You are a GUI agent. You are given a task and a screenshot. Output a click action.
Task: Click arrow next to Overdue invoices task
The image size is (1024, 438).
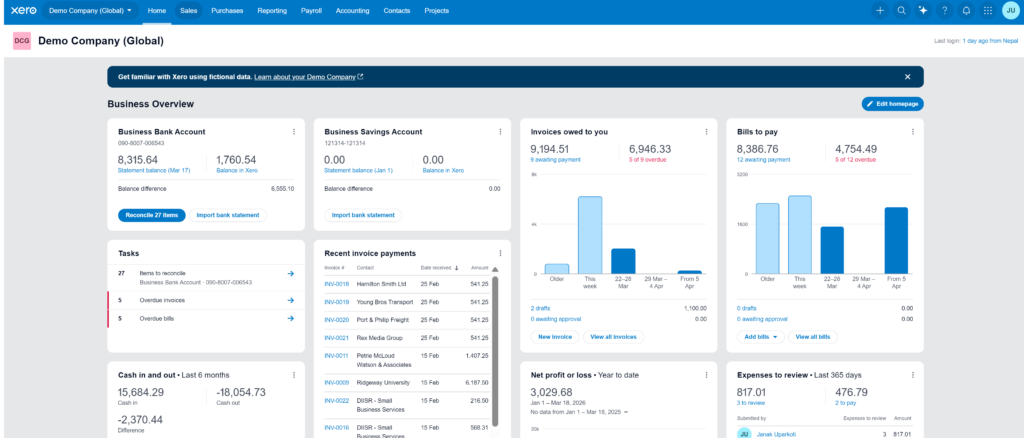(290, 299)
